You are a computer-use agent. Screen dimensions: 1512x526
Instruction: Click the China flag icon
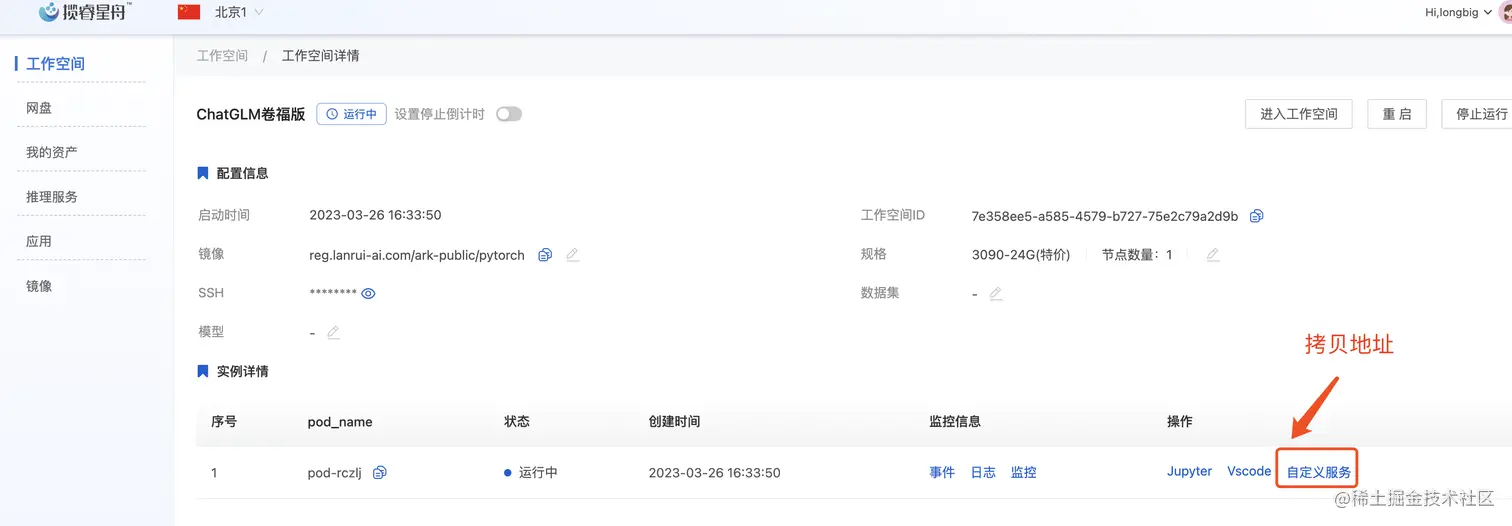click(189, 12)
